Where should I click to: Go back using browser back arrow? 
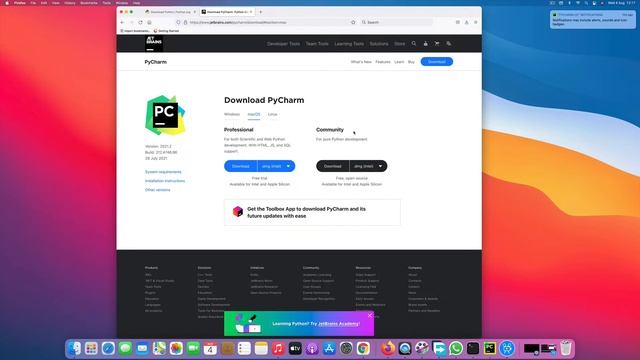click(x=122, y=22)
